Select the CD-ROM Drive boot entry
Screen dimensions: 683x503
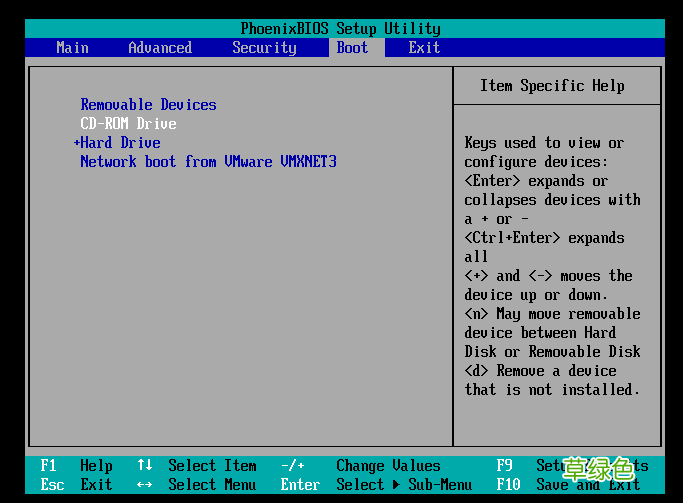(128, 124)
